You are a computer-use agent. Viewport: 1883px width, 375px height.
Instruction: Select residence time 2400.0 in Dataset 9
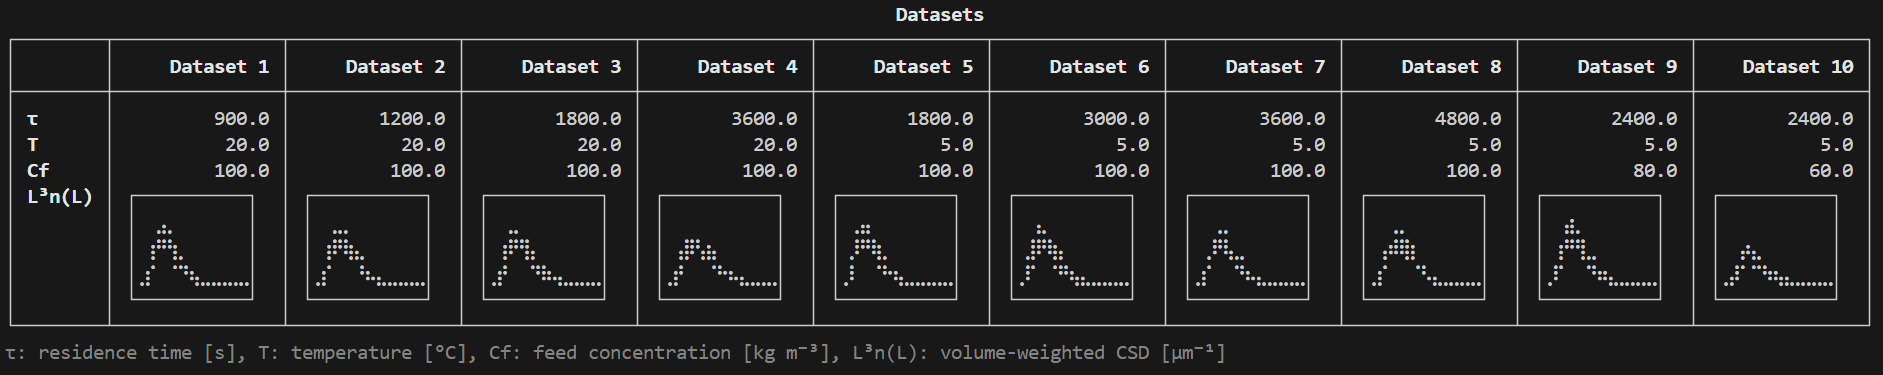(1644, 119)
